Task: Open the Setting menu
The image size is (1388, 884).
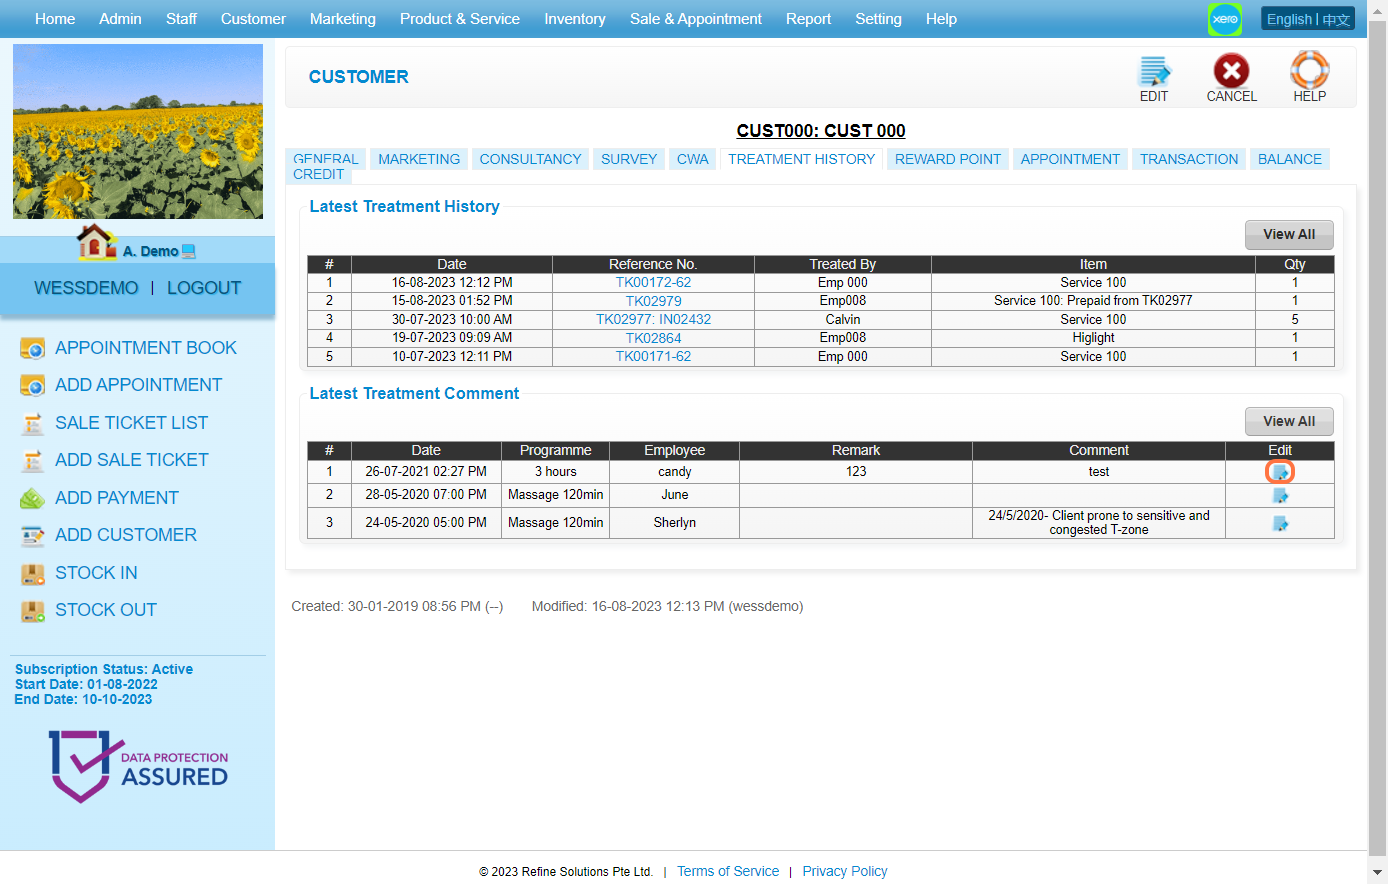Action: (x=878, y=19)
